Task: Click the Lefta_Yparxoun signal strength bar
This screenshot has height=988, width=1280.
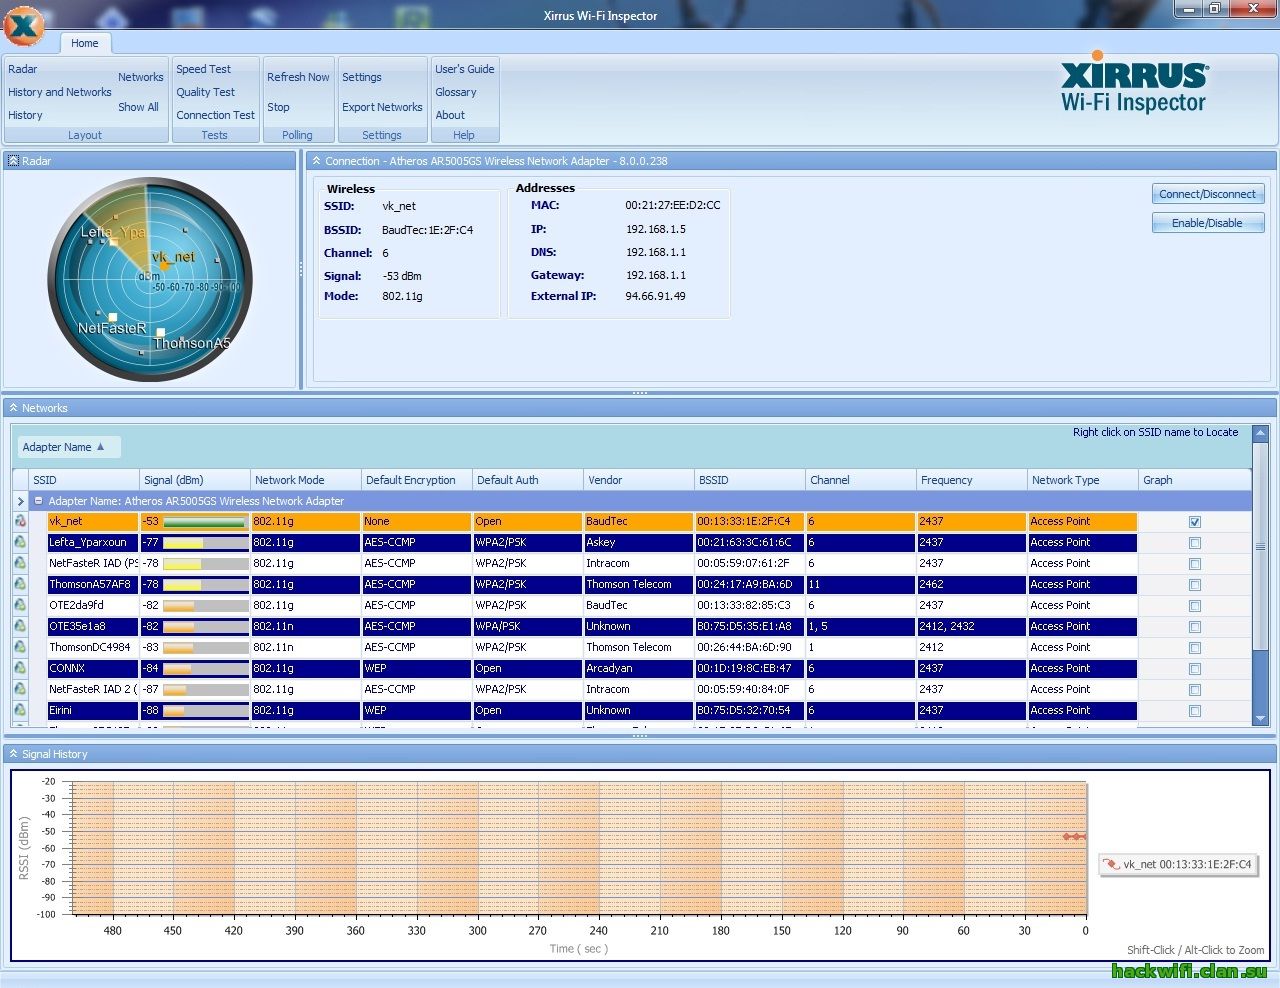Action: click(205, 543)
